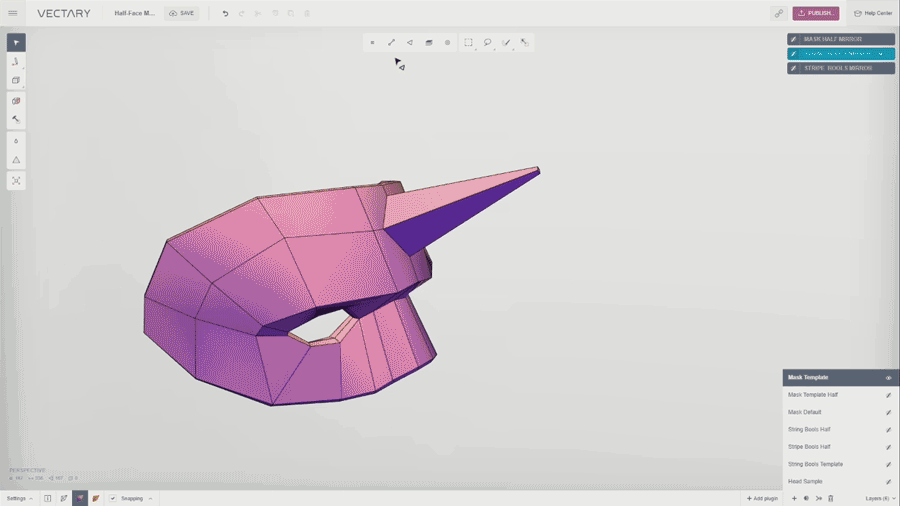Delete layer using the trash icon
This screenshot has width=900, height=506.
(x=830, y=498)
